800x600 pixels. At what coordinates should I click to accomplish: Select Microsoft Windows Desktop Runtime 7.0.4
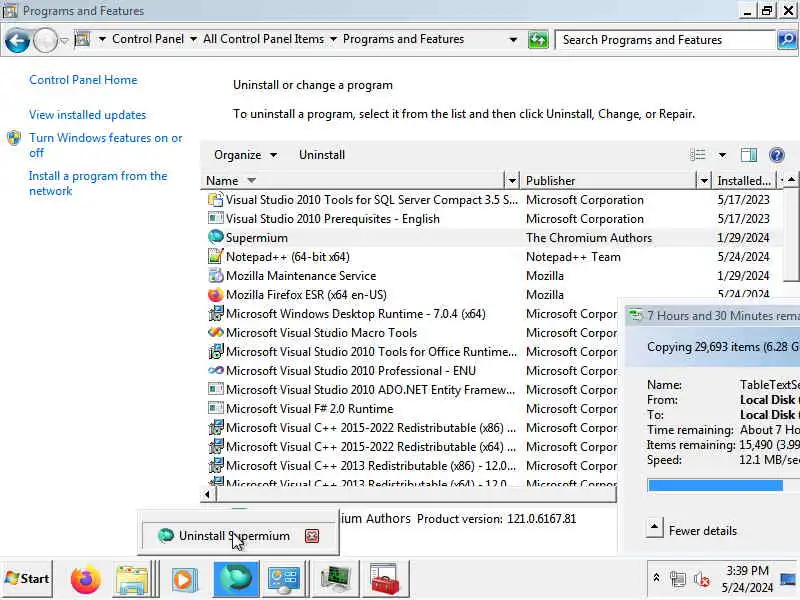[411, 314]
